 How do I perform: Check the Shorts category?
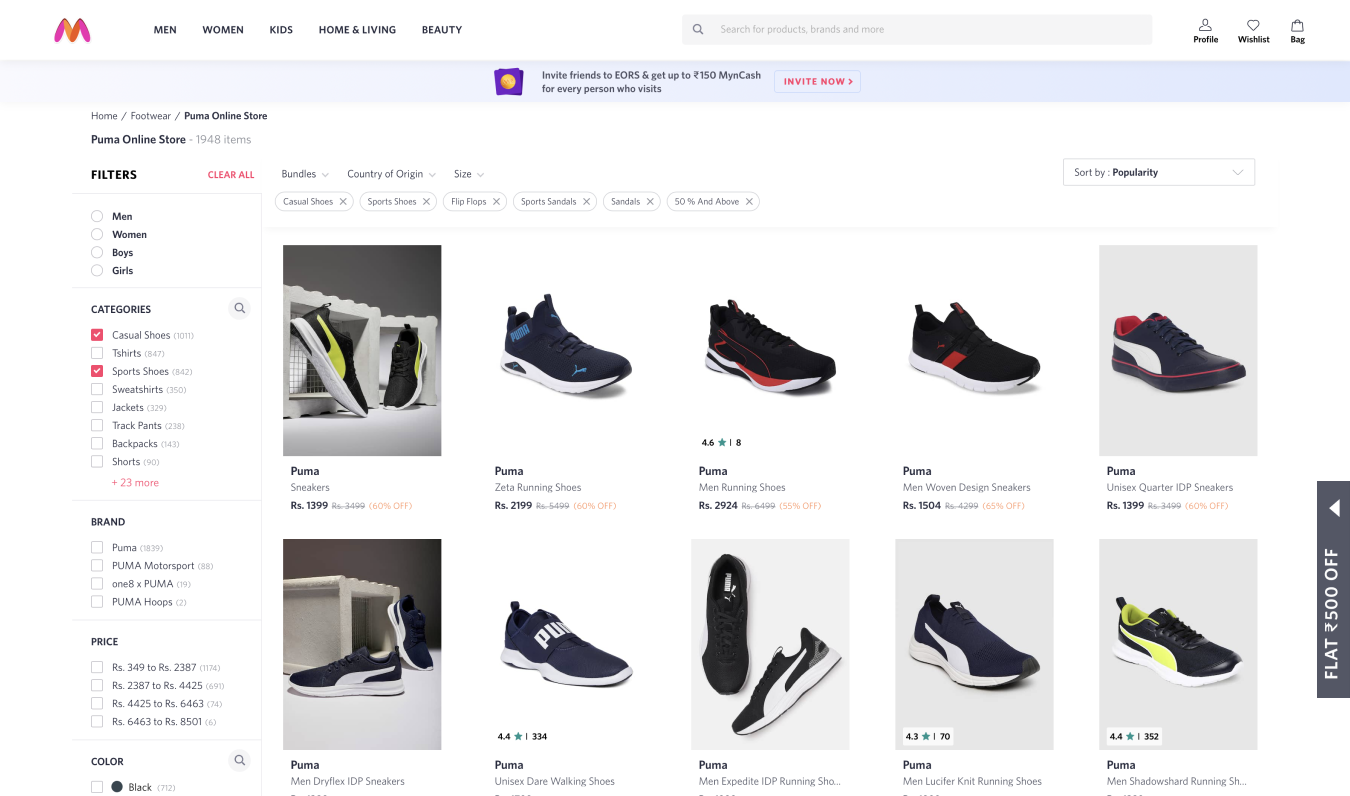coord(97,461)
